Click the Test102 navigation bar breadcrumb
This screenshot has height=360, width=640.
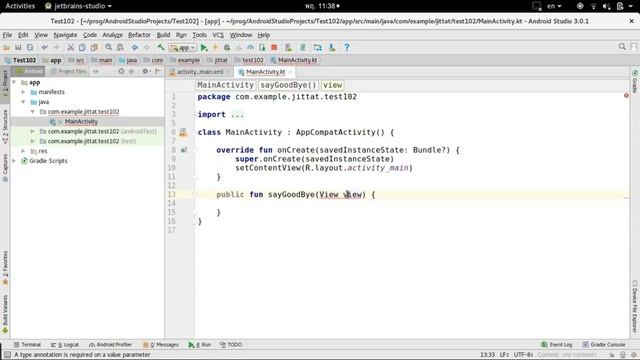click(20, 60)
